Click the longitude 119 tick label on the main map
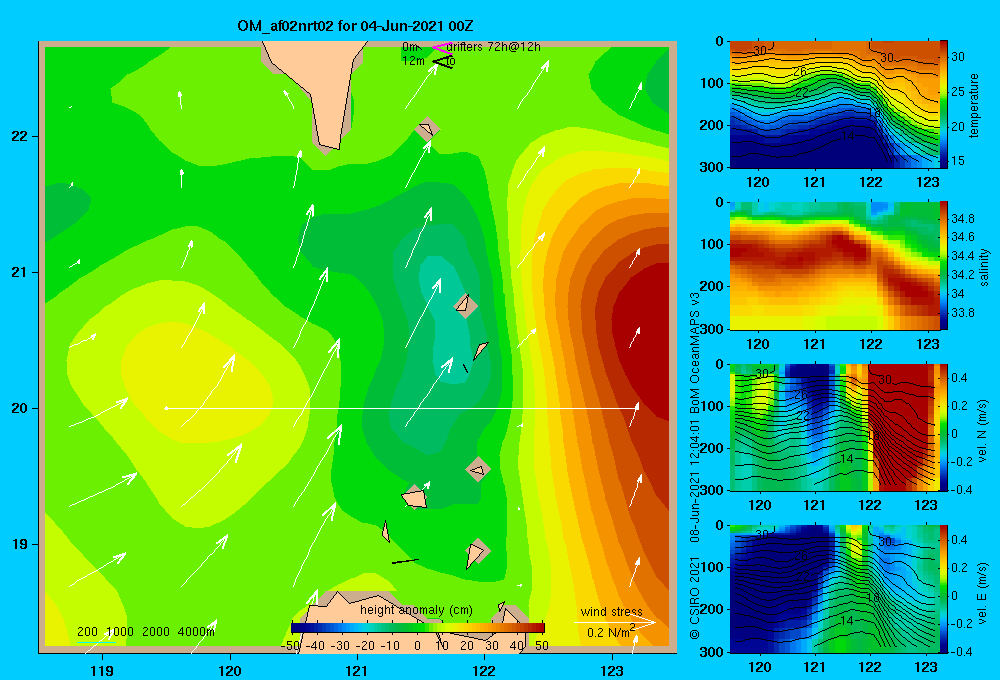Viewport: 1000px width, 680px height. pyautogui.click(x=102, y=670)
